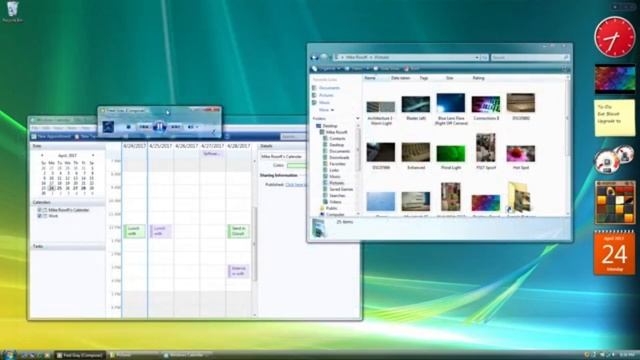The height and width of the screenshot is (360, 640).
Task: Skip to previous track in media player
Action: (144, 127)
